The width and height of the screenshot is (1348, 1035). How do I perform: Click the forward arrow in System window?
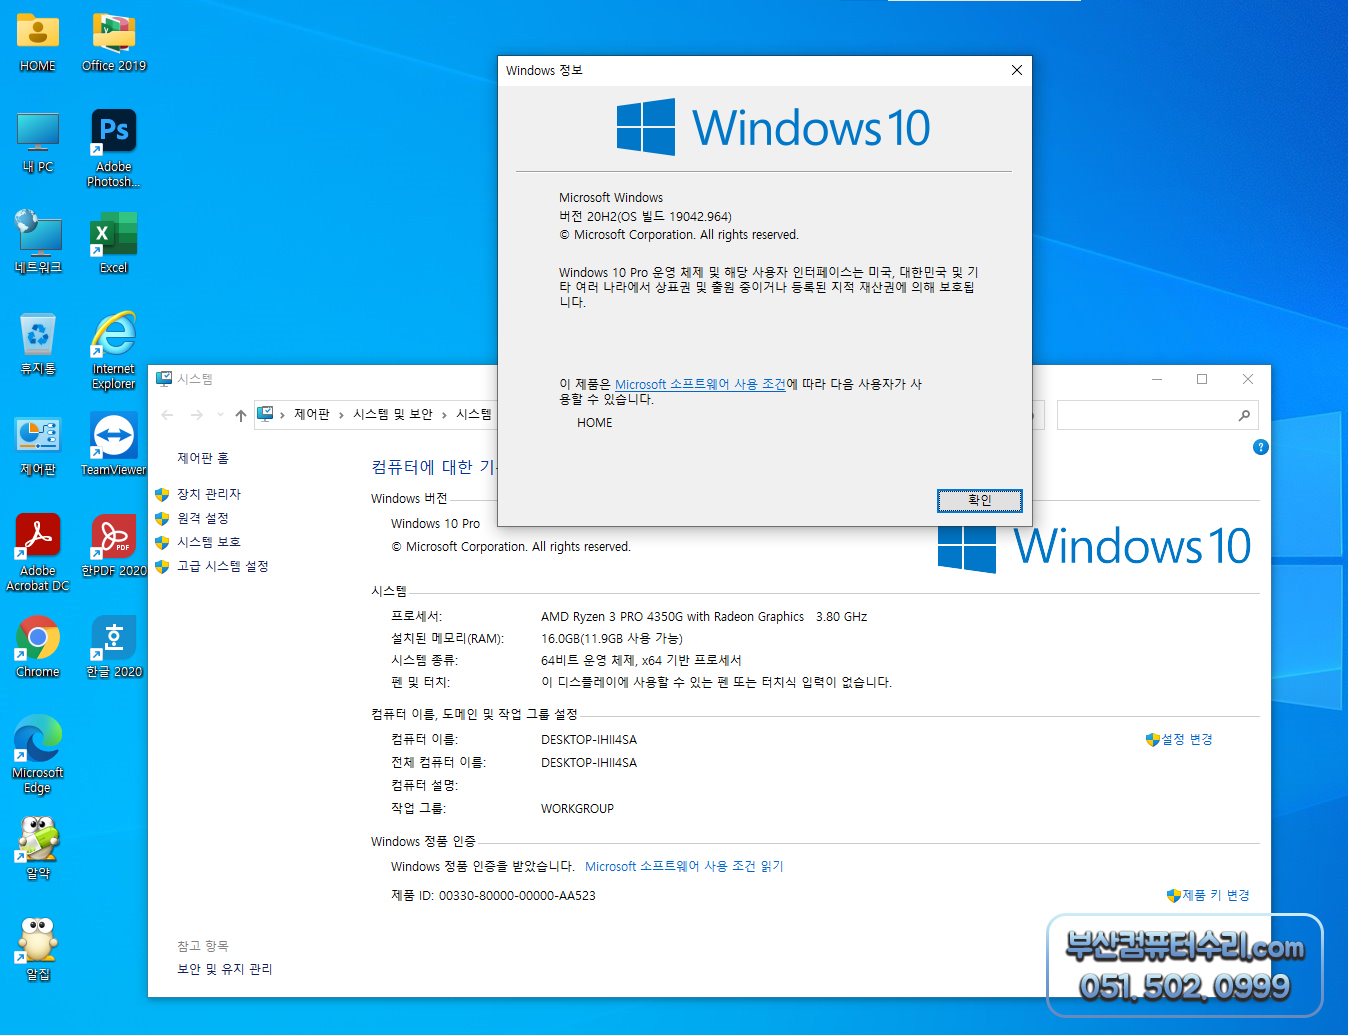click(x=197, y=415)
